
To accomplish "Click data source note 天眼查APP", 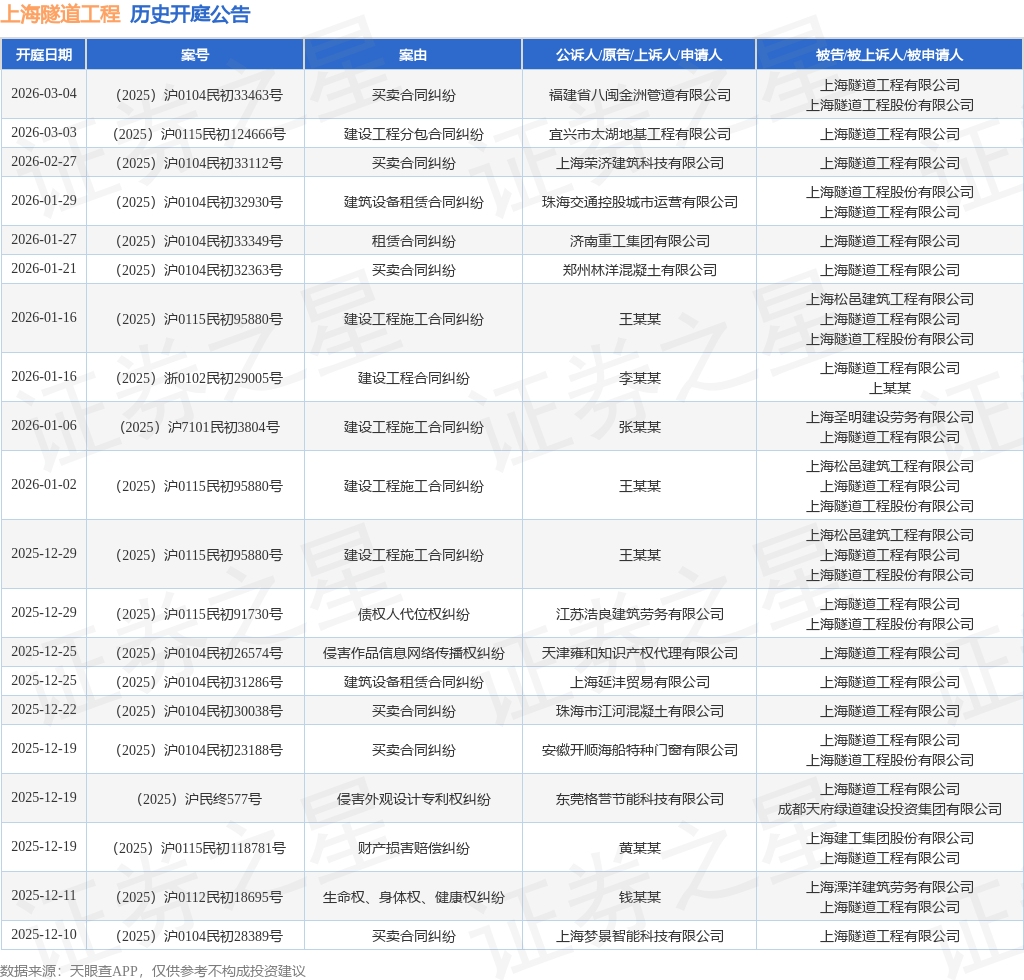I will pos(103,971).
